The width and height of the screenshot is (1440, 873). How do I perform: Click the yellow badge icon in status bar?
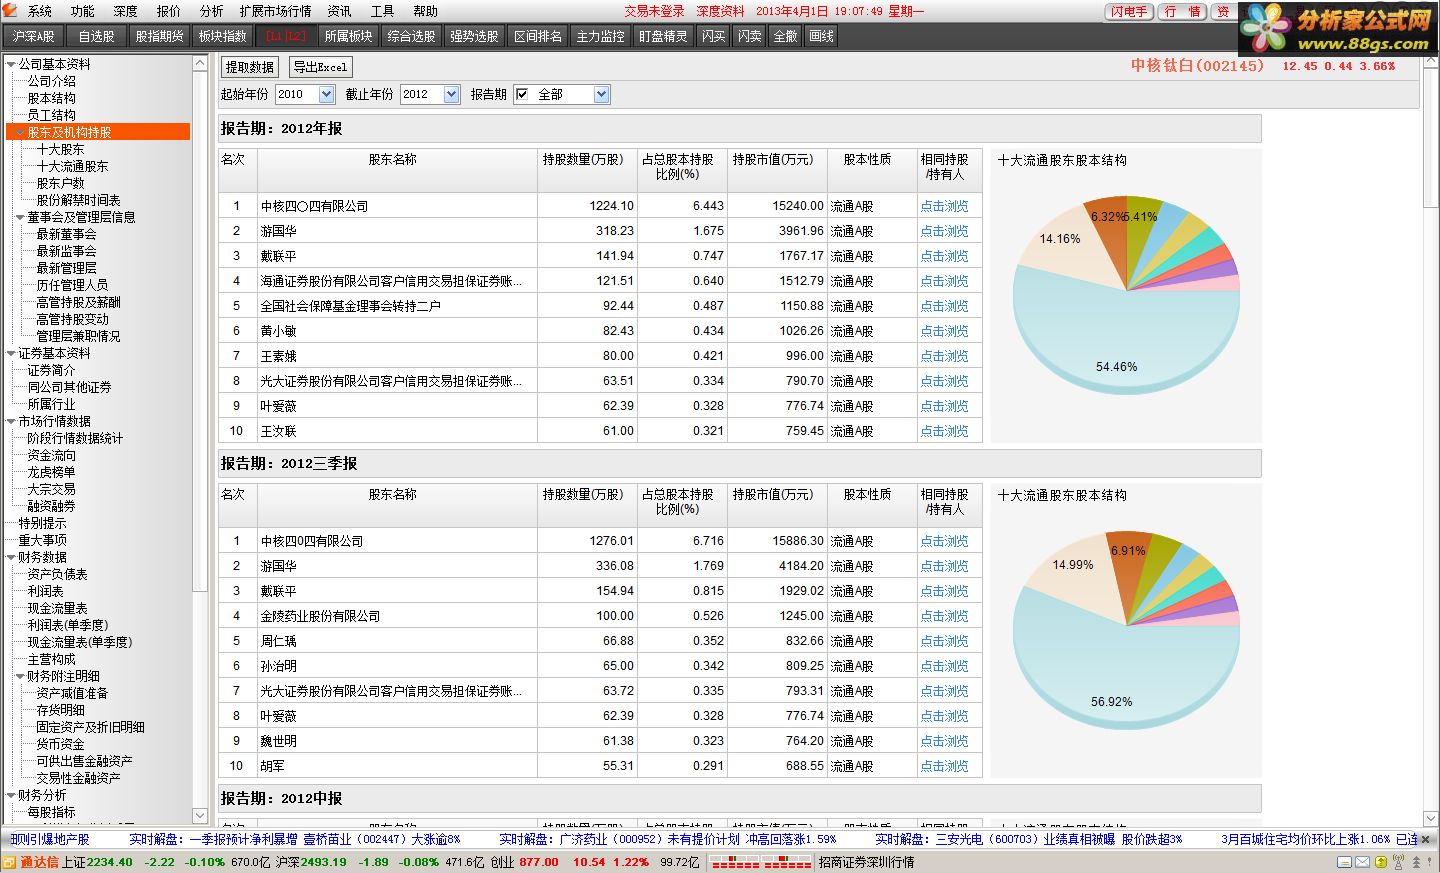[1381, 862]
